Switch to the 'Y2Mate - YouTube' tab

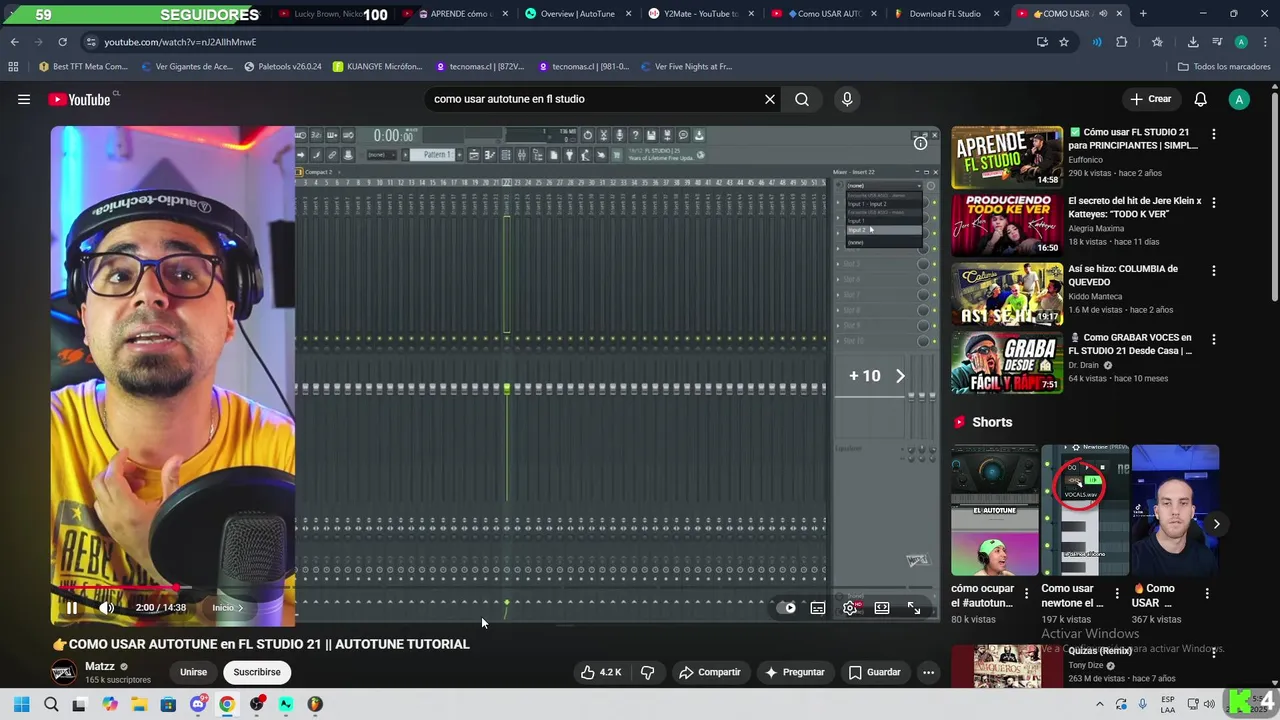(x=700, y=14)
